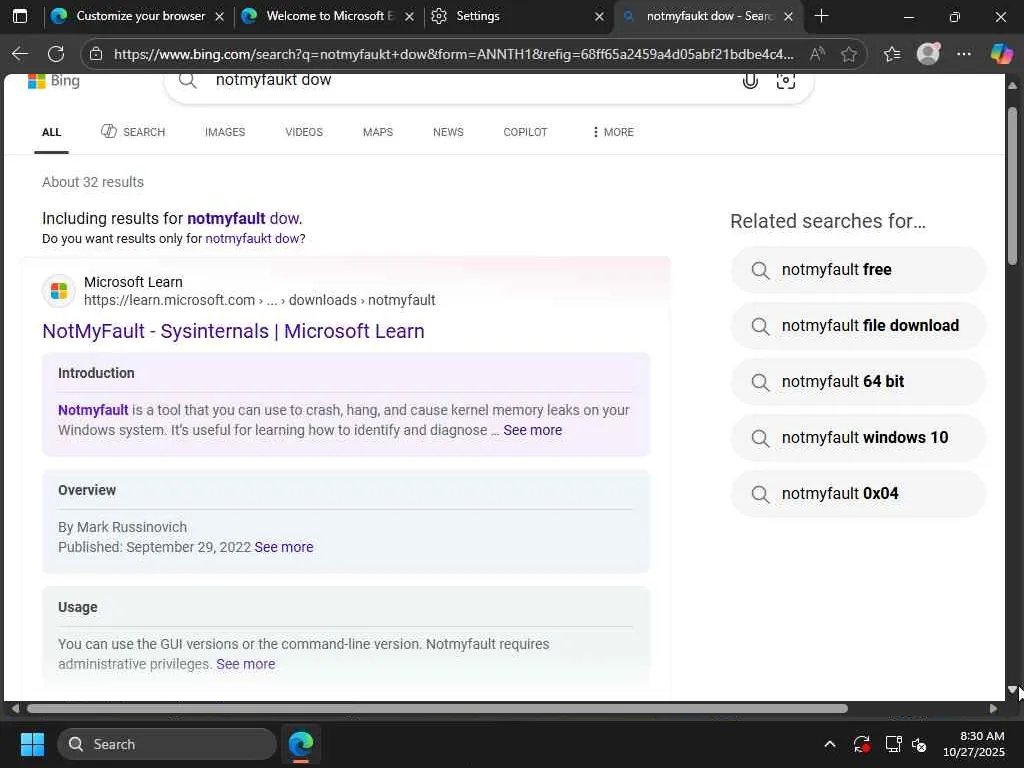1024x768 pixels.
Task: Launch Copilot from the toolbar icon
Action: [1001, 54]
